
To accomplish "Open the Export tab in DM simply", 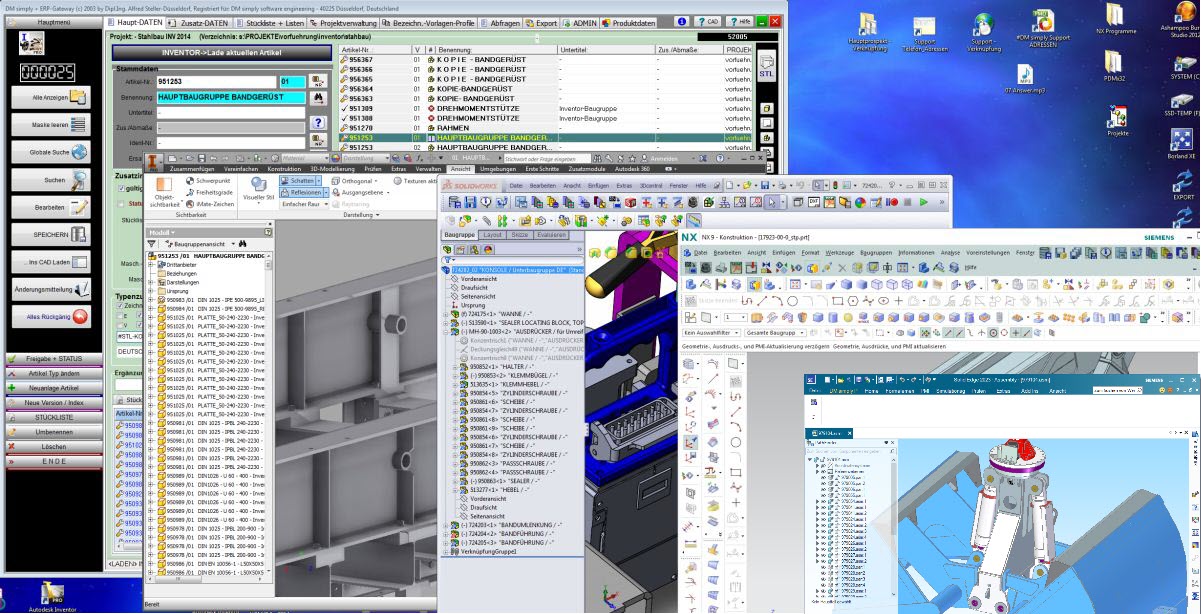I will point(542,21).
